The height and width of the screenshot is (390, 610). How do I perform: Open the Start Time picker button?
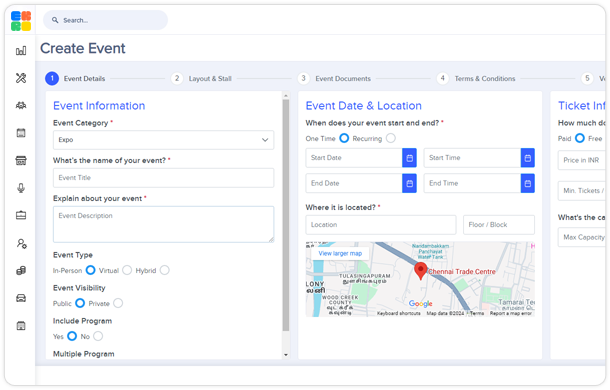(x=528, y=158)
